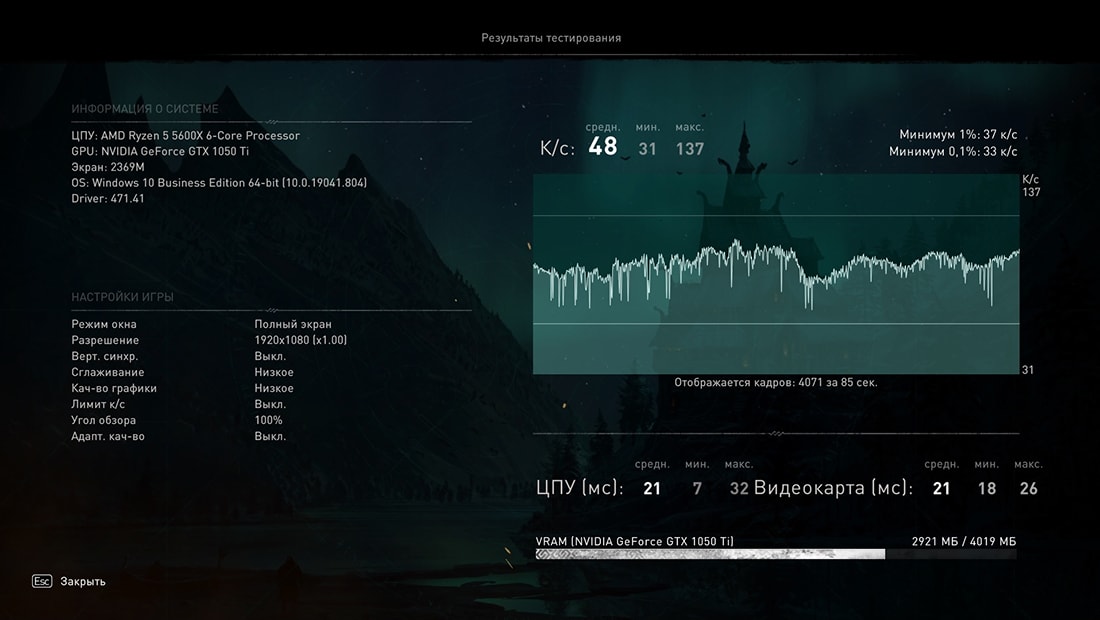Click the graph bottom axis label 31
The image size is (1100, 620).
click(1028, 370)
